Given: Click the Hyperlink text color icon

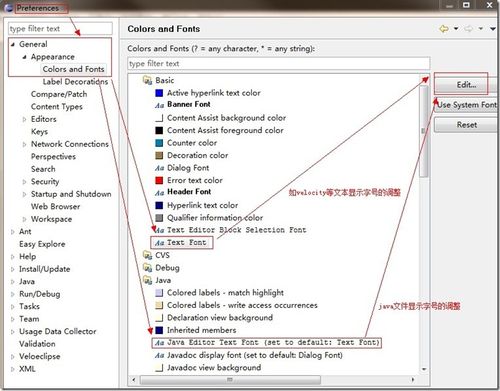Looking at the screenshot, I should pyautogui.click(x=159, y=205).
